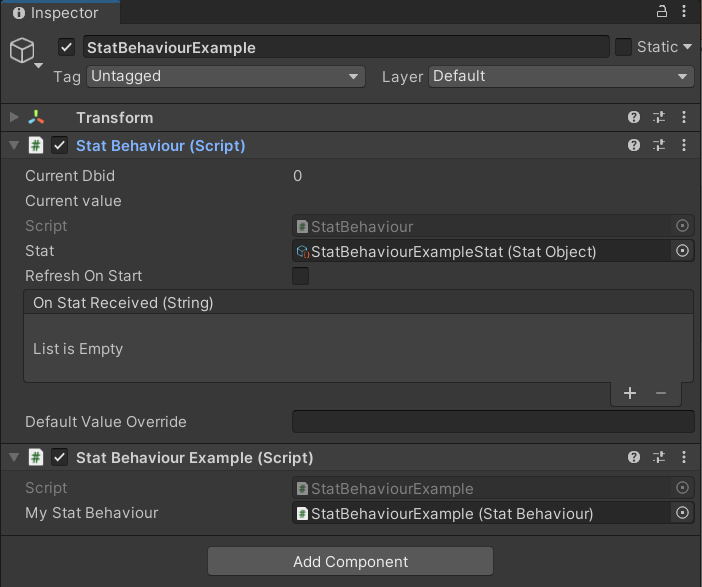Enable the Refresh On Start checkbox
Viewport: 702px width, 587px height.
(x=300, y=276)
